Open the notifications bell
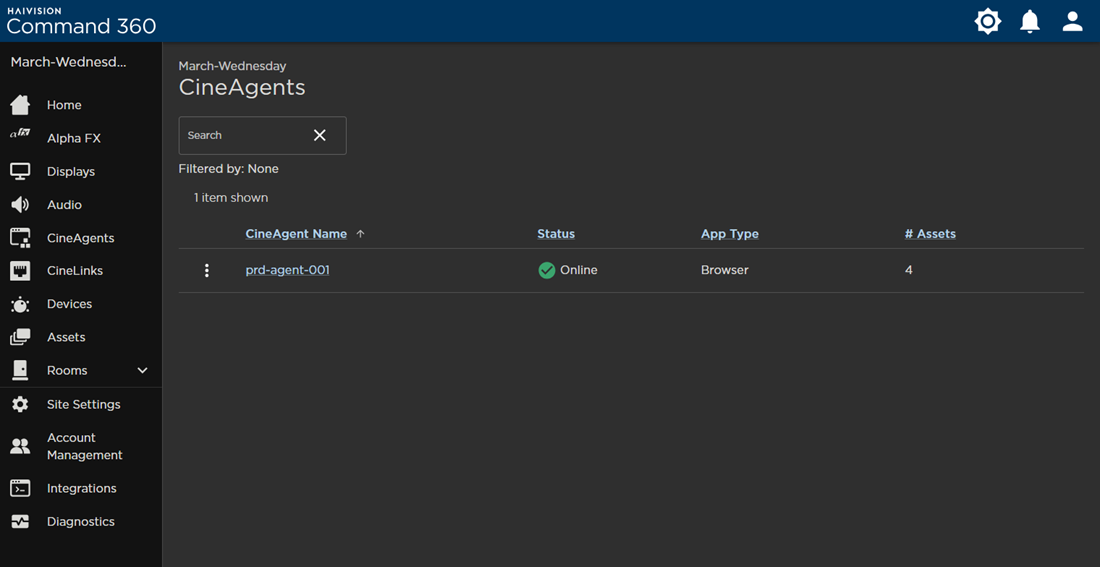Image resolution: width=1100 pixels, height=567 pixels. click(x=1030, y=21)
